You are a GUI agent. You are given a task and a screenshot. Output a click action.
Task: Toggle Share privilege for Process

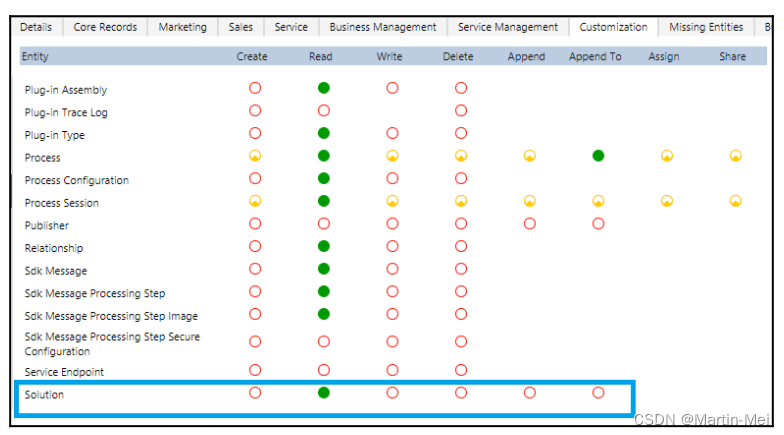tap(736, 156)
